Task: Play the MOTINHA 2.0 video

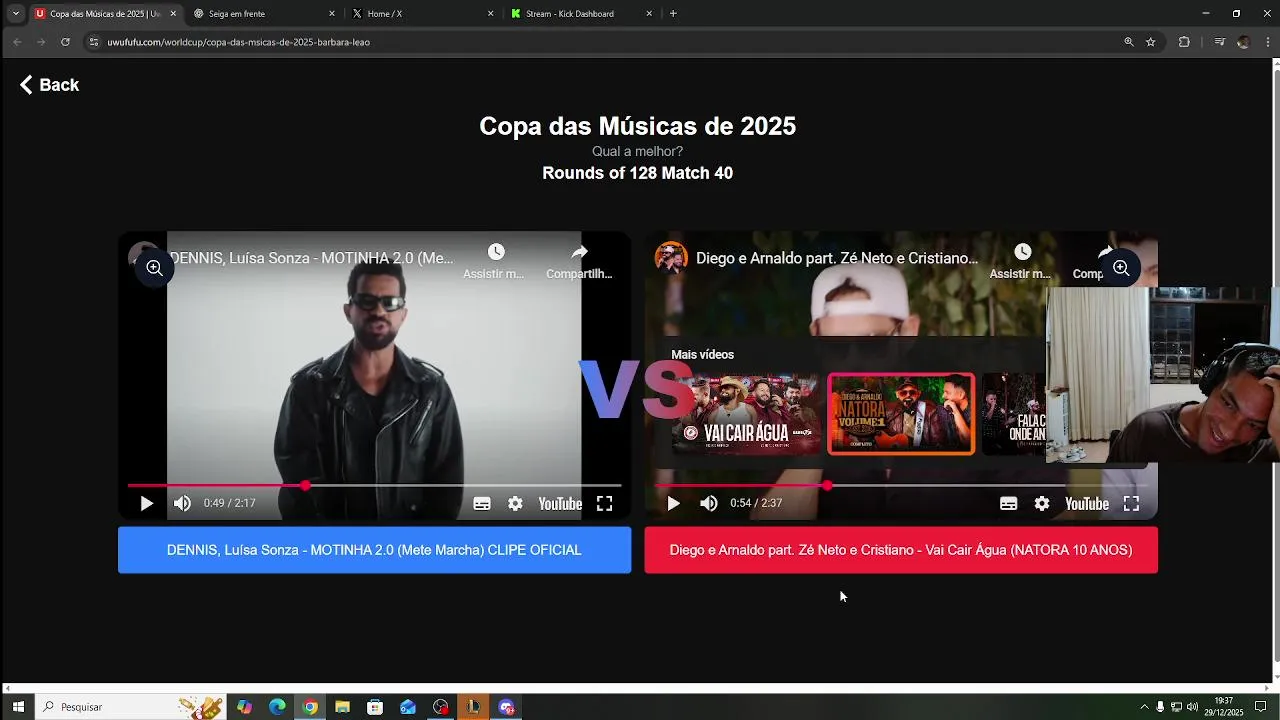Action: 146,503
